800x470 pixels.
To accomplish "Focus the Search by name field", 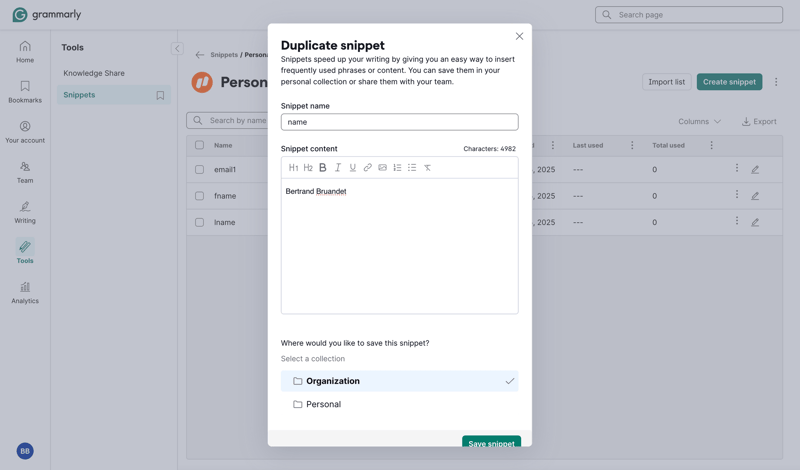I will tap(228, 120).
